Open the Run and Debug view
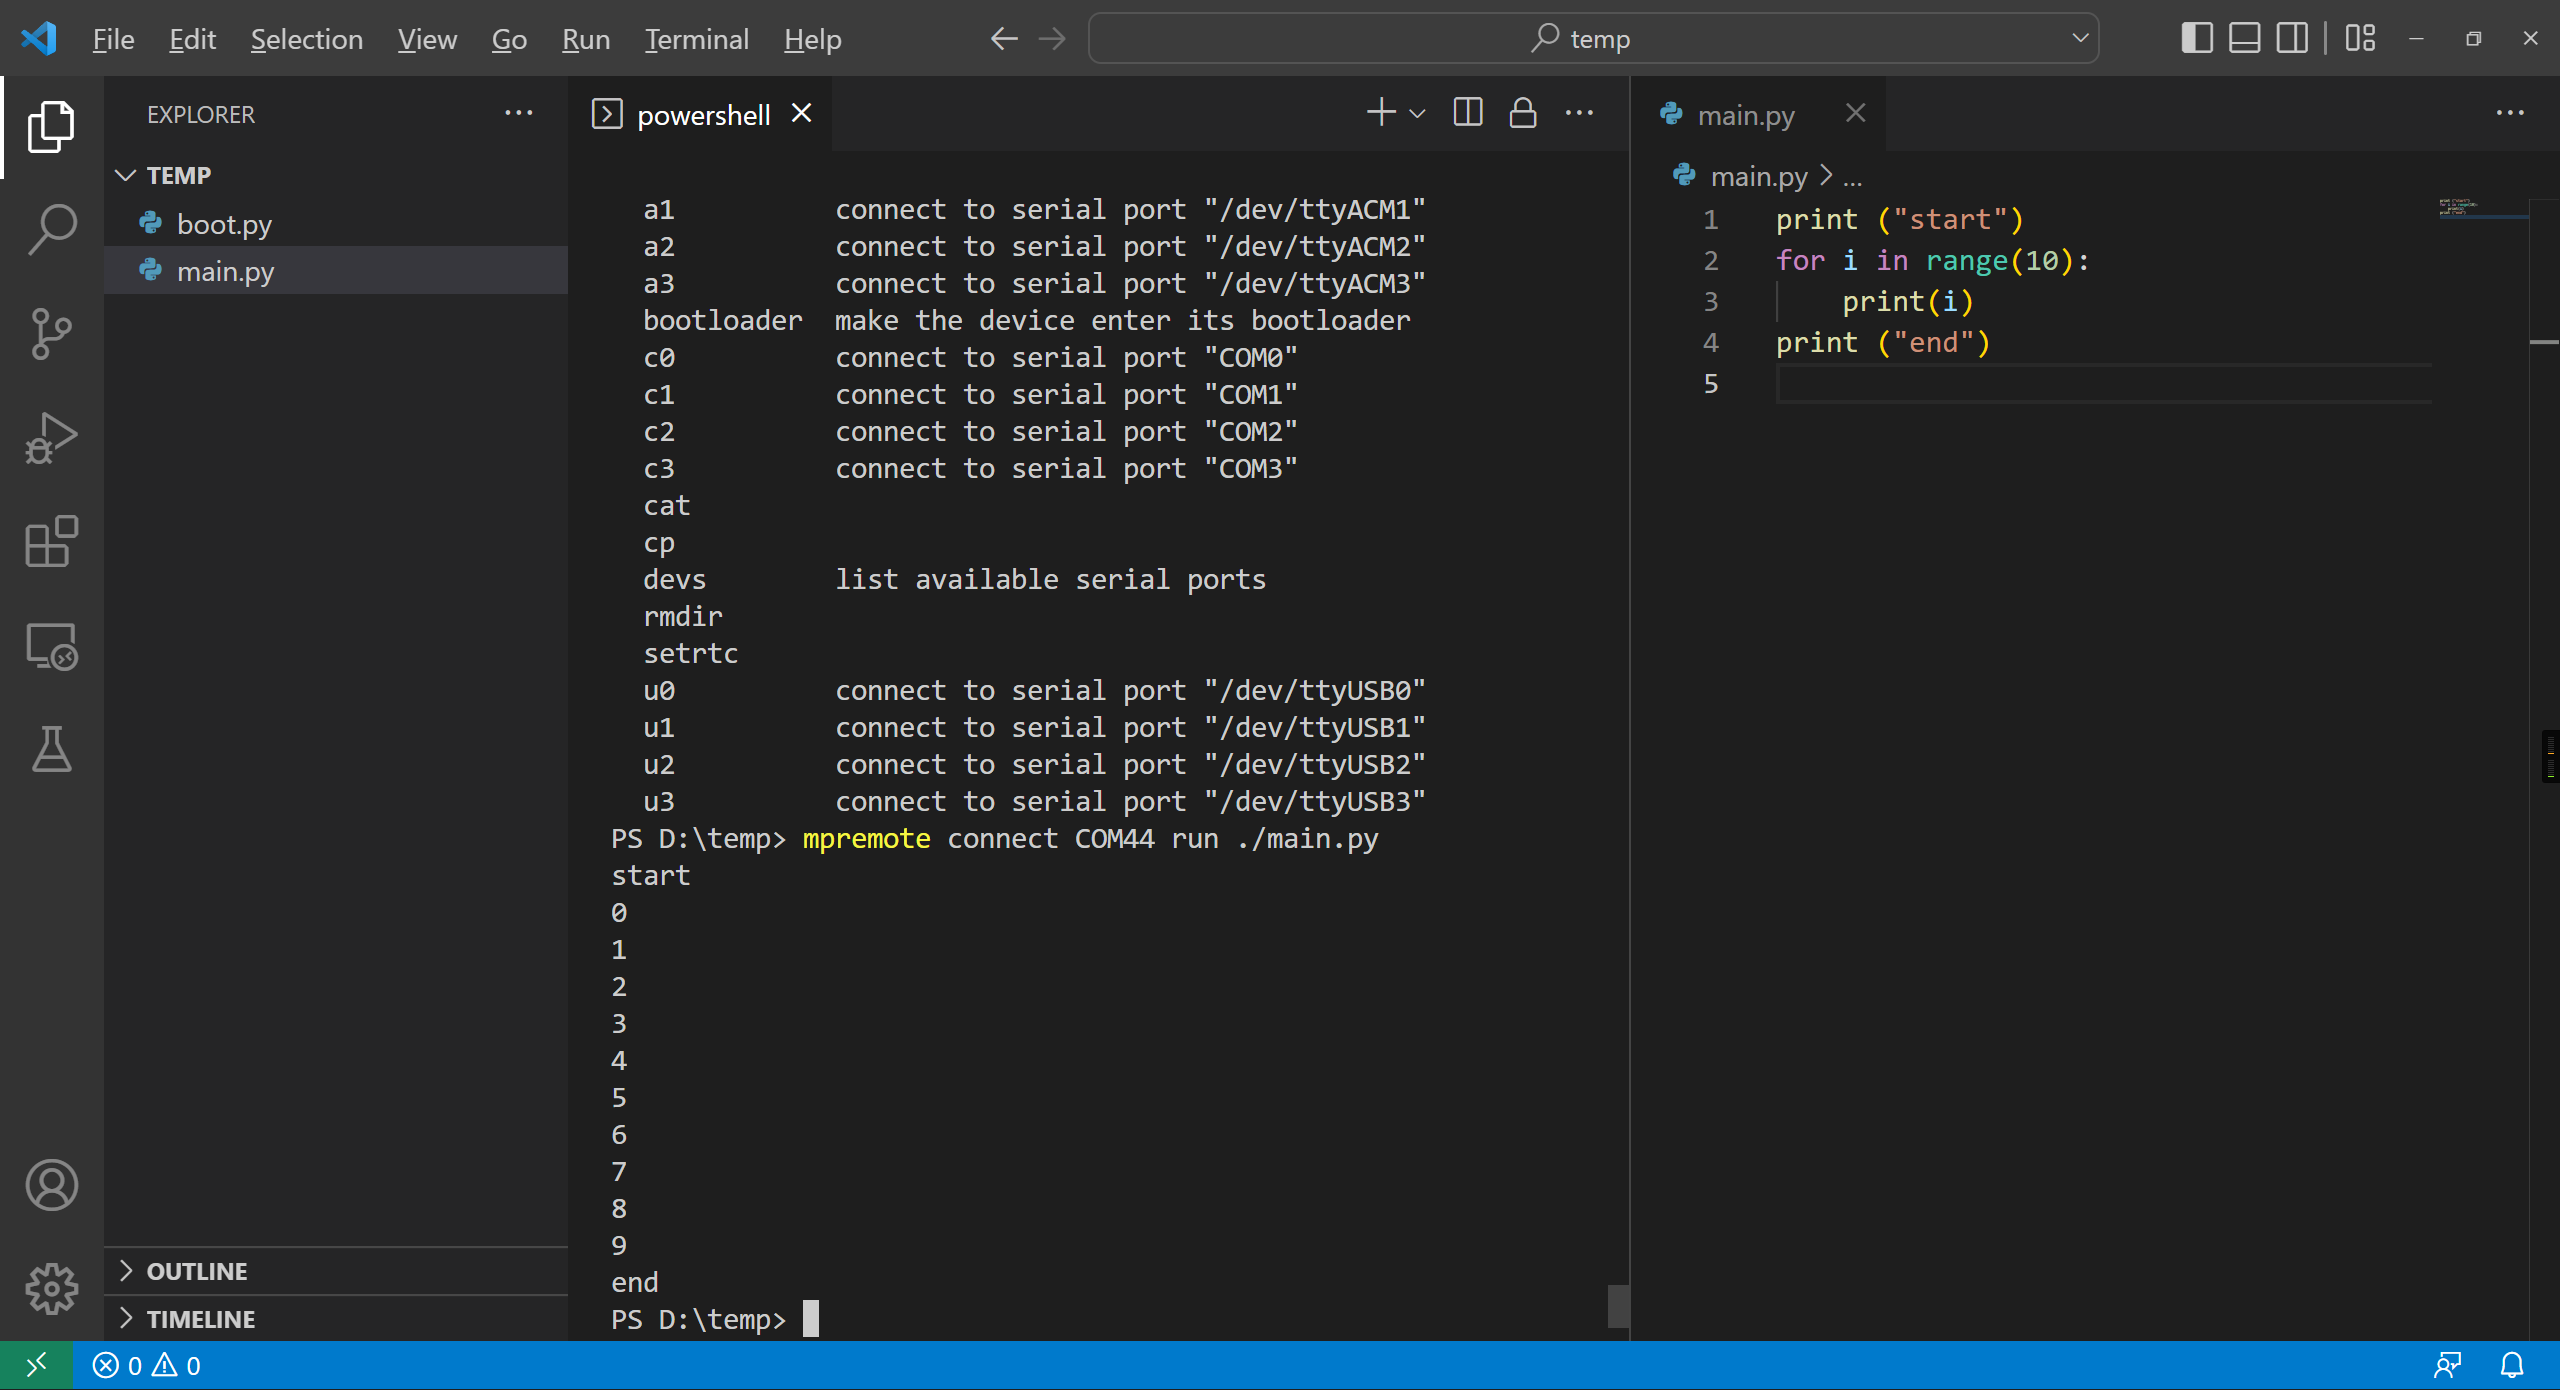 point(51,438)
